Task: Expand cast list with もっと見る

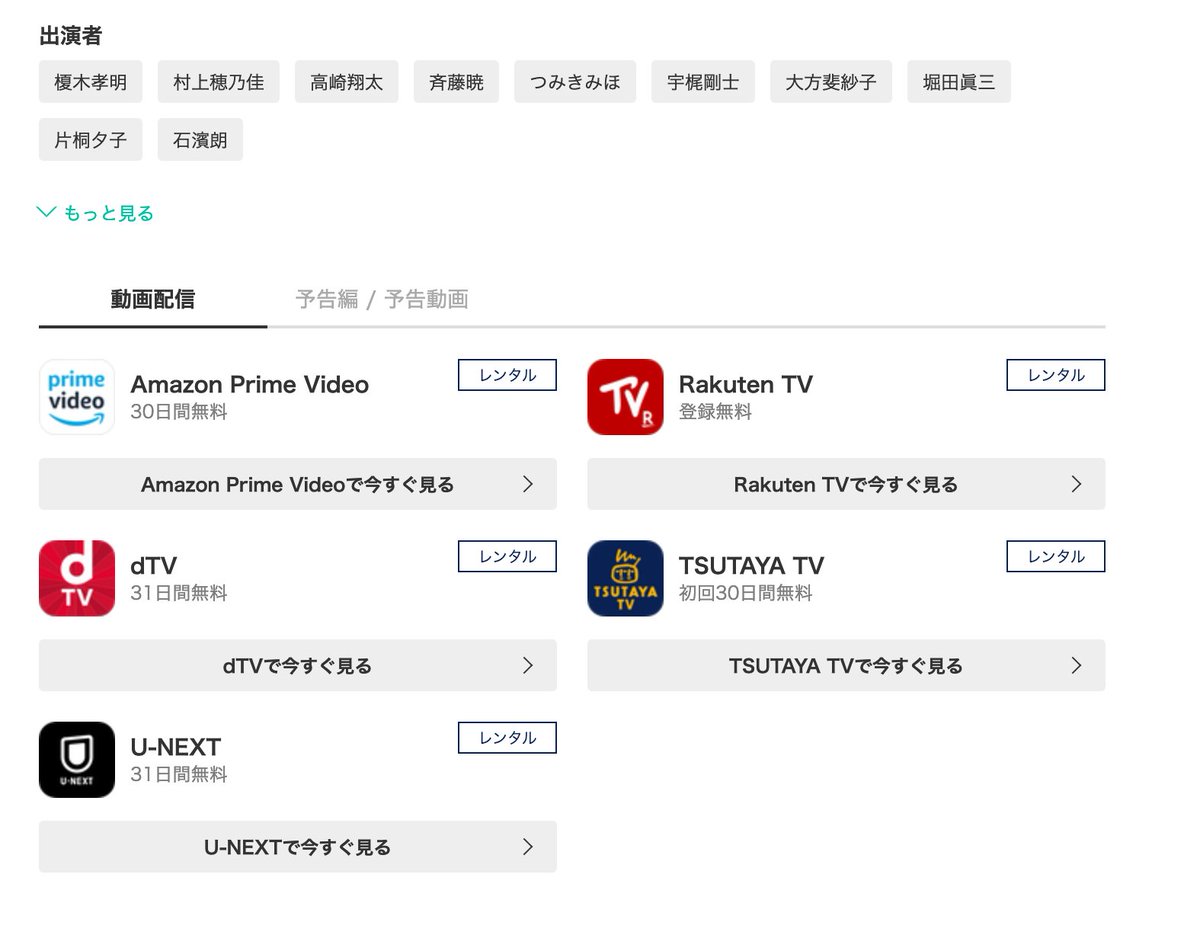Action: pos(96,213)
